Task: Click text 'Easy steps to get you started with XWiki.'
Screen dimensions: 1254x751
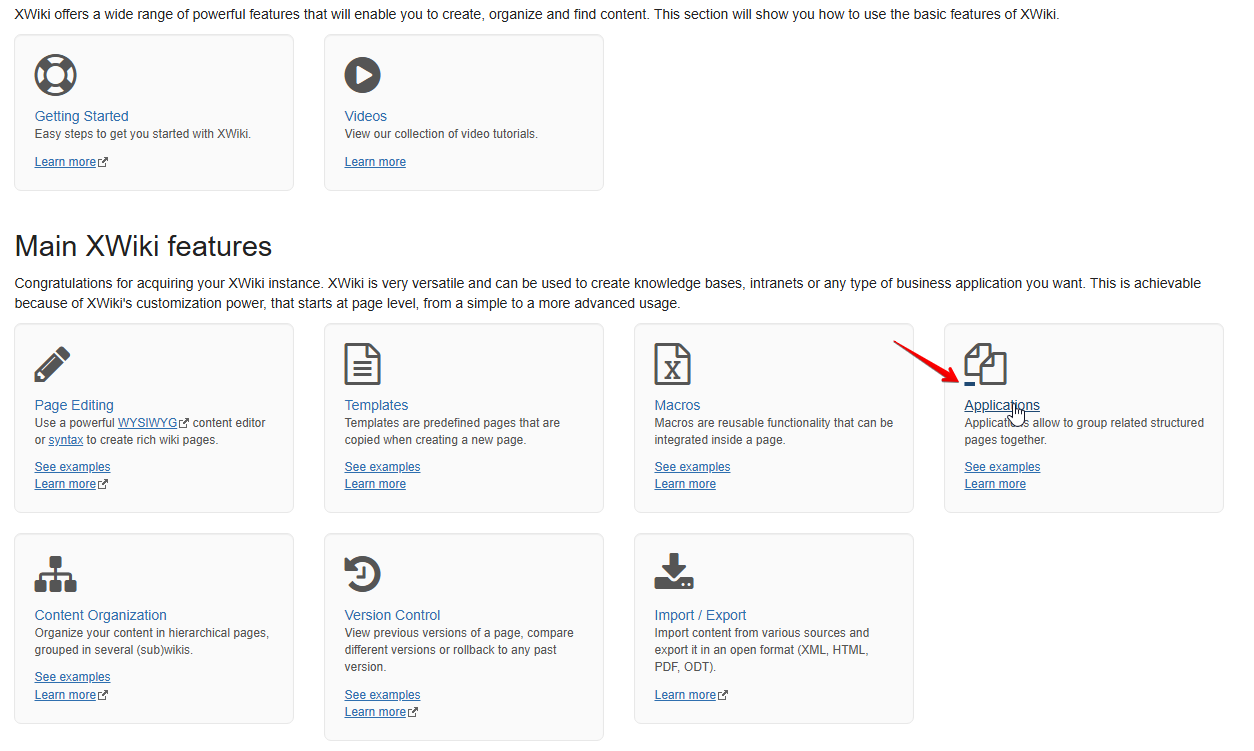Action: [x=143, y=134]
